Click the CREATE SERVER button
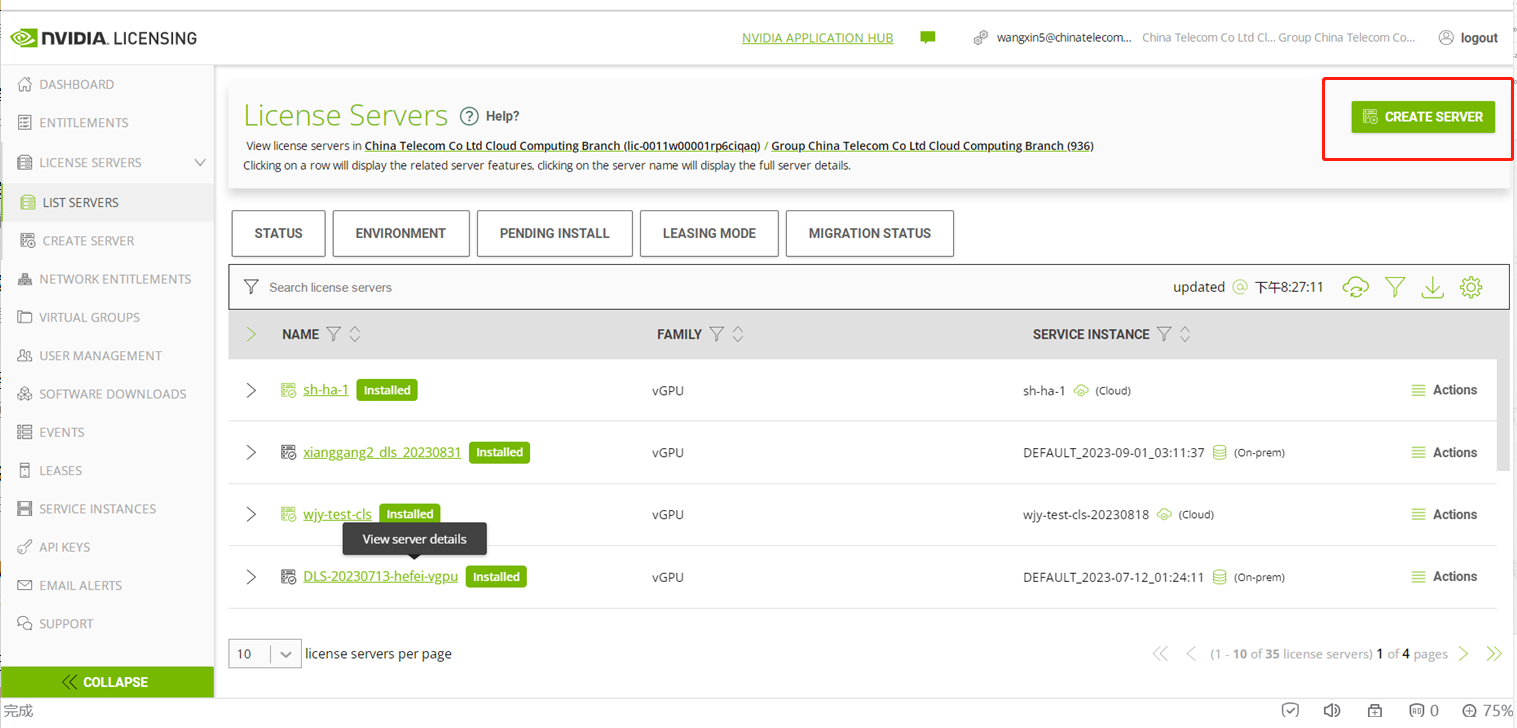The height and width of the screenshot is (728, 1517). pos(1423,117)
